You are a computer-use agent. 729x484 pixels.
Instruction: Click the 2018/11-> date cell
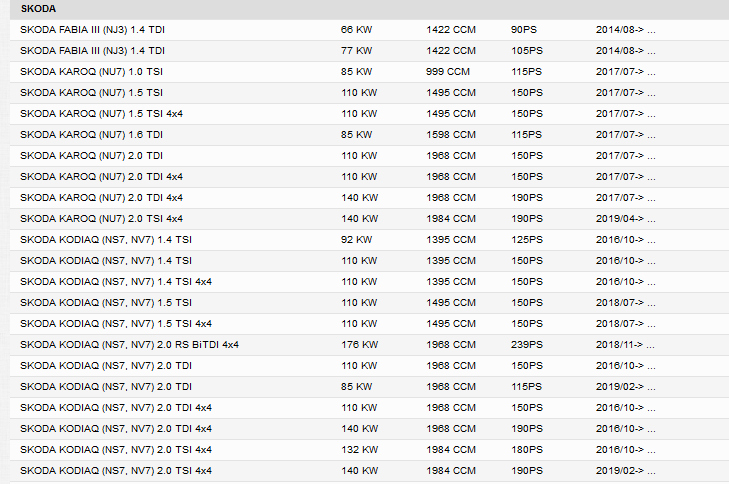click(x=625, y=345)
